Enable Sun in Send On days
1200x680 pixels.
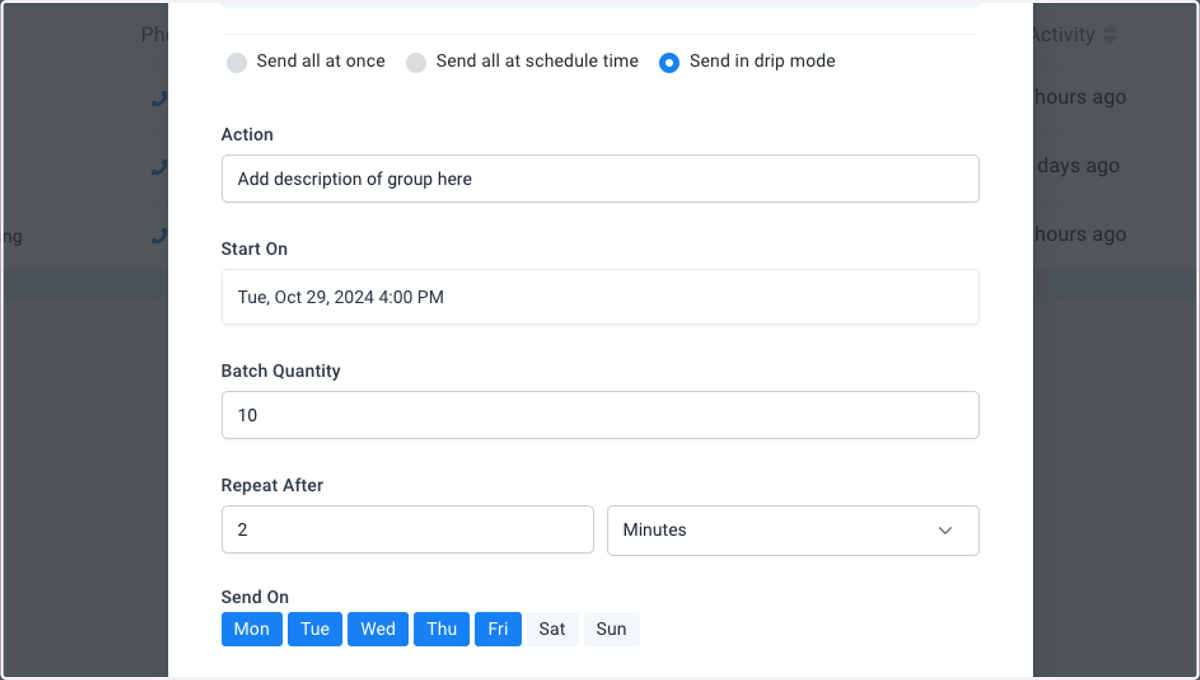pyautogui.click(x=611, y=629)
